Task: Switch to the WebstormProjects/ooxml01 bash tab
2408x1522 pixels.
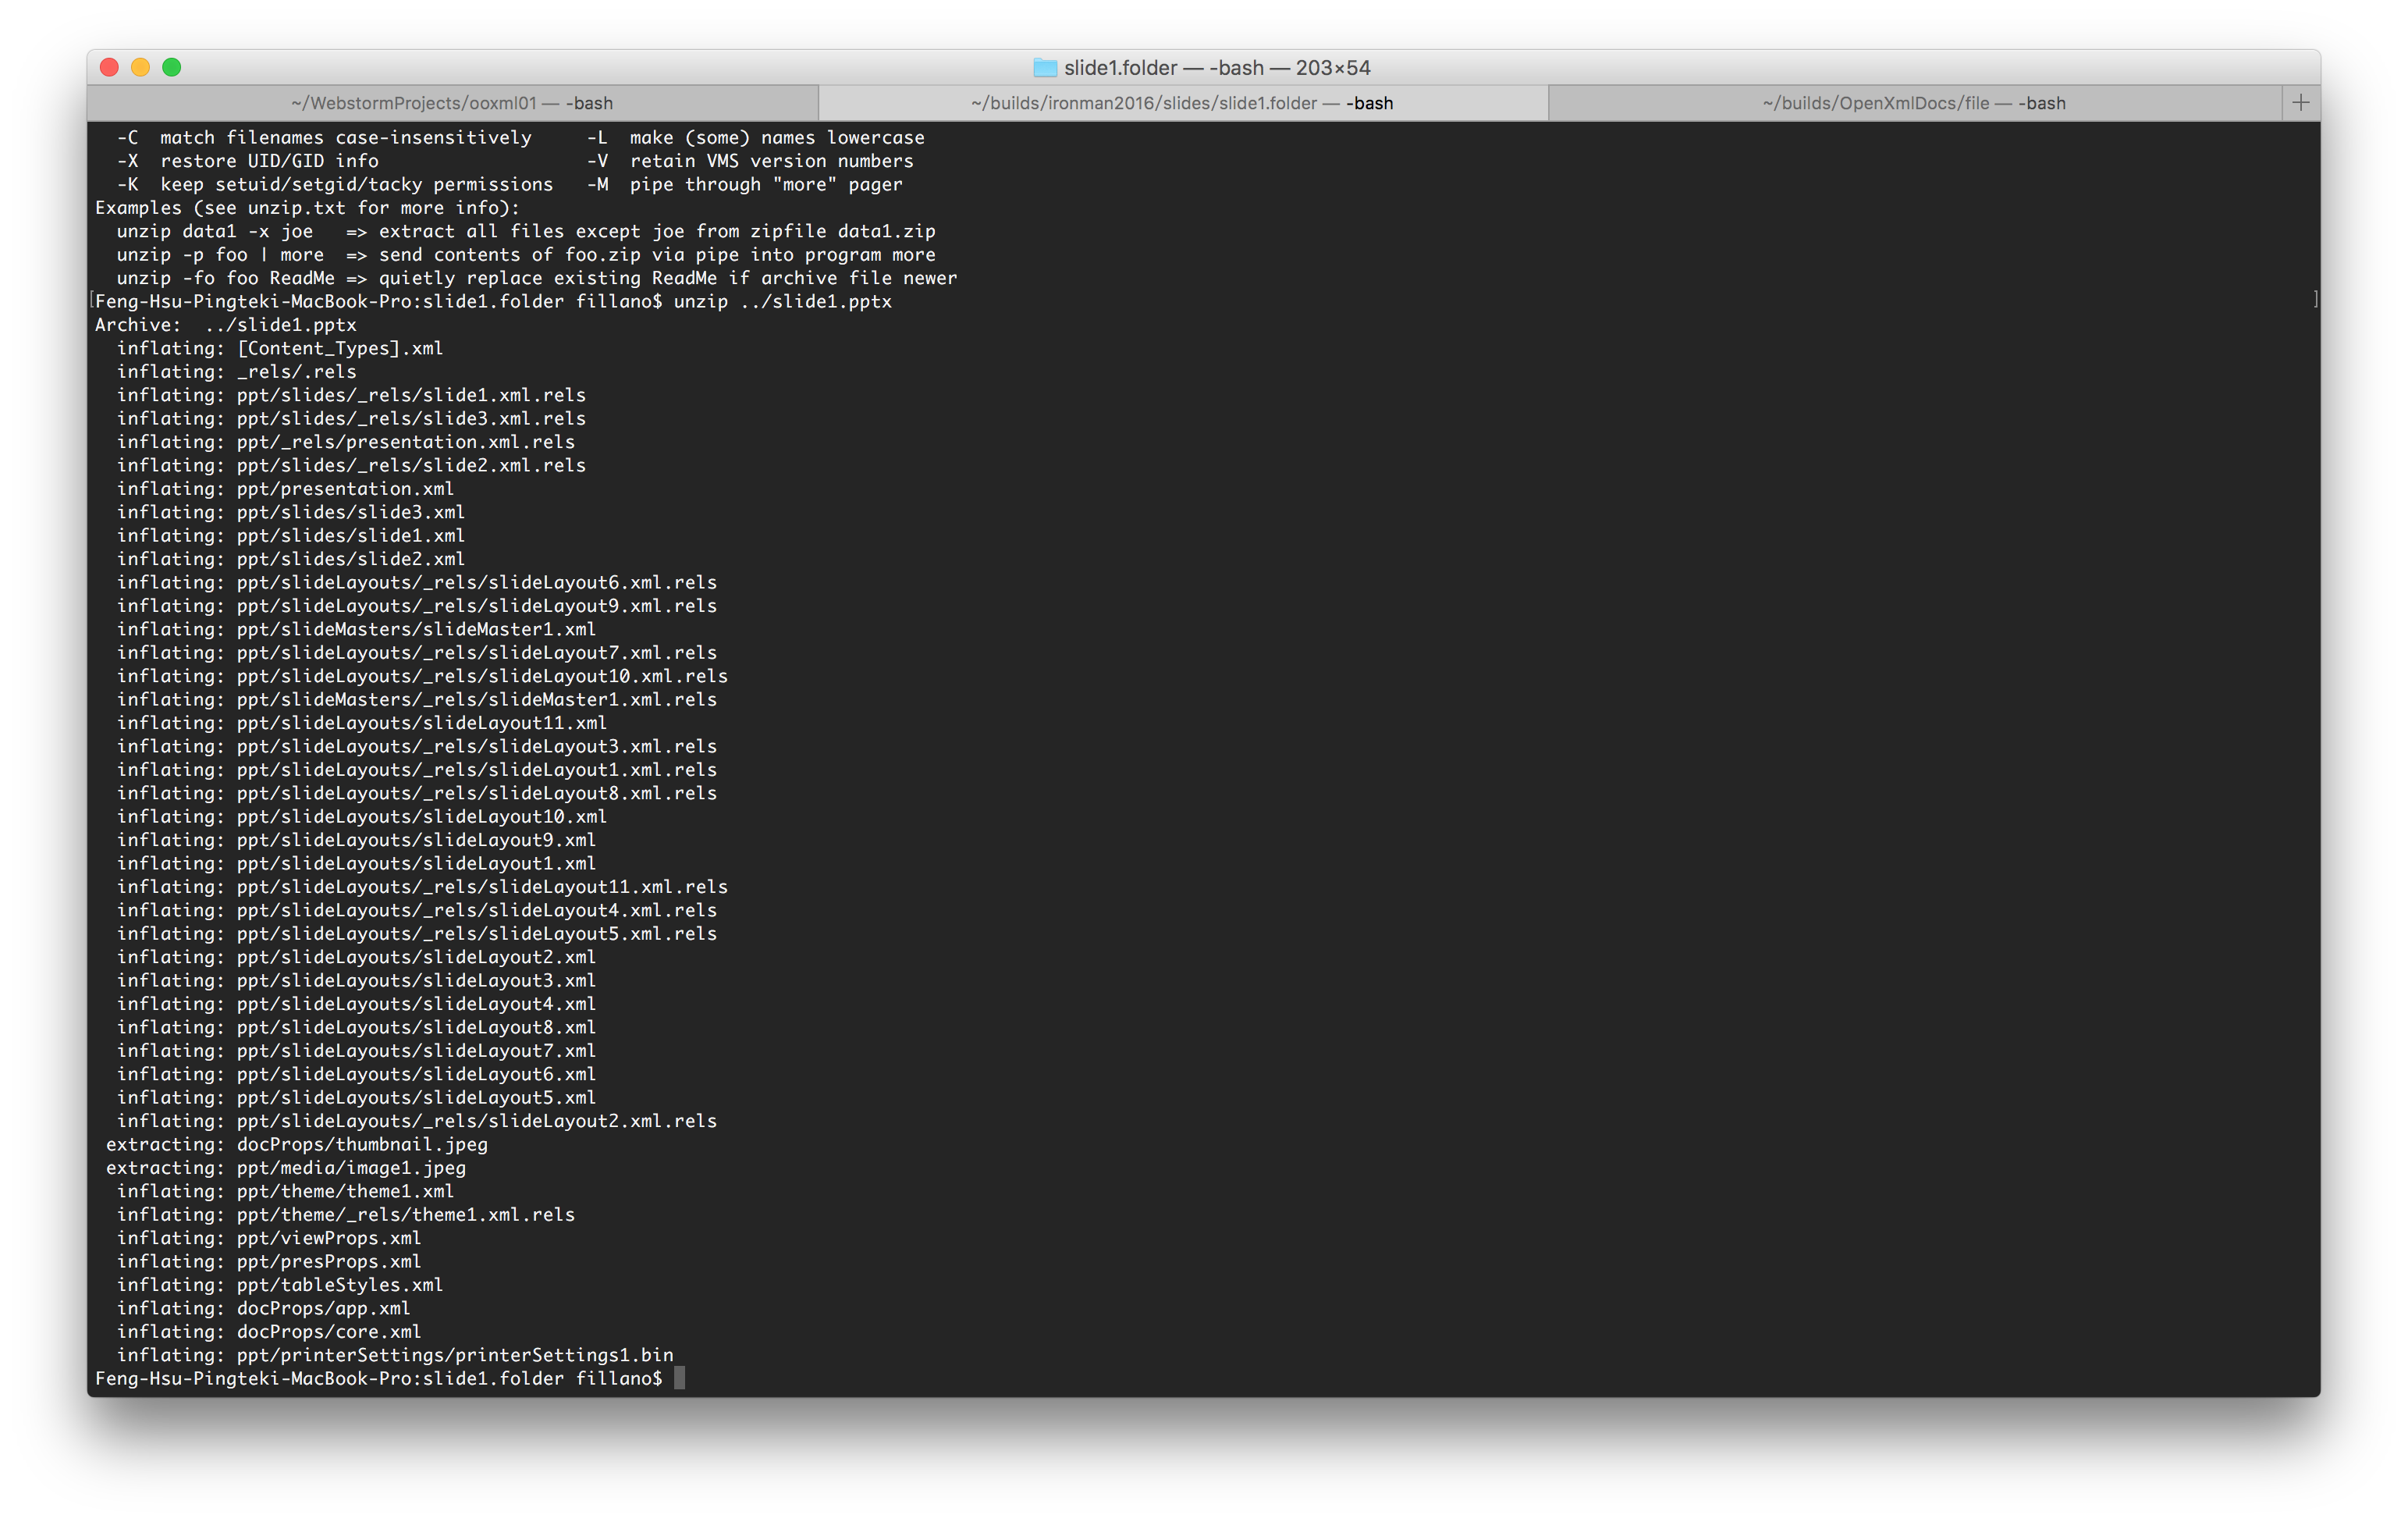Action: point(452,103)
